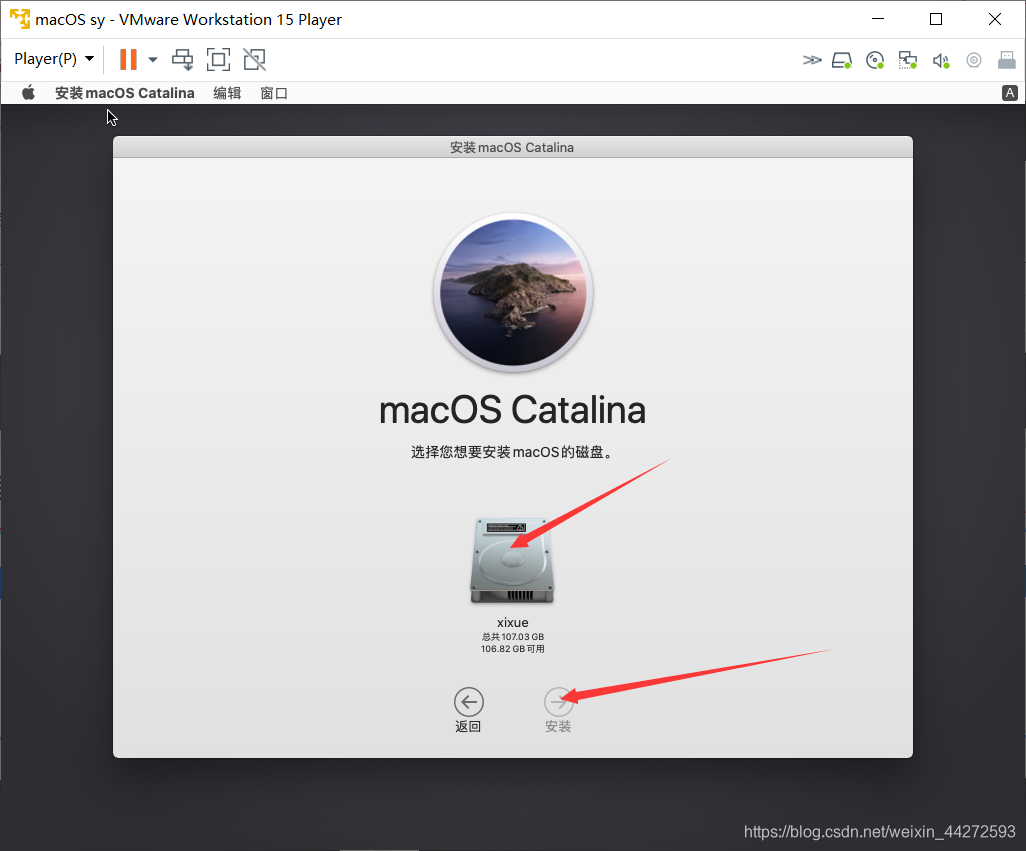Expand the power options arrow beside pause
The width and height of the screenshot is (1026, 851).
pos(153,59)
